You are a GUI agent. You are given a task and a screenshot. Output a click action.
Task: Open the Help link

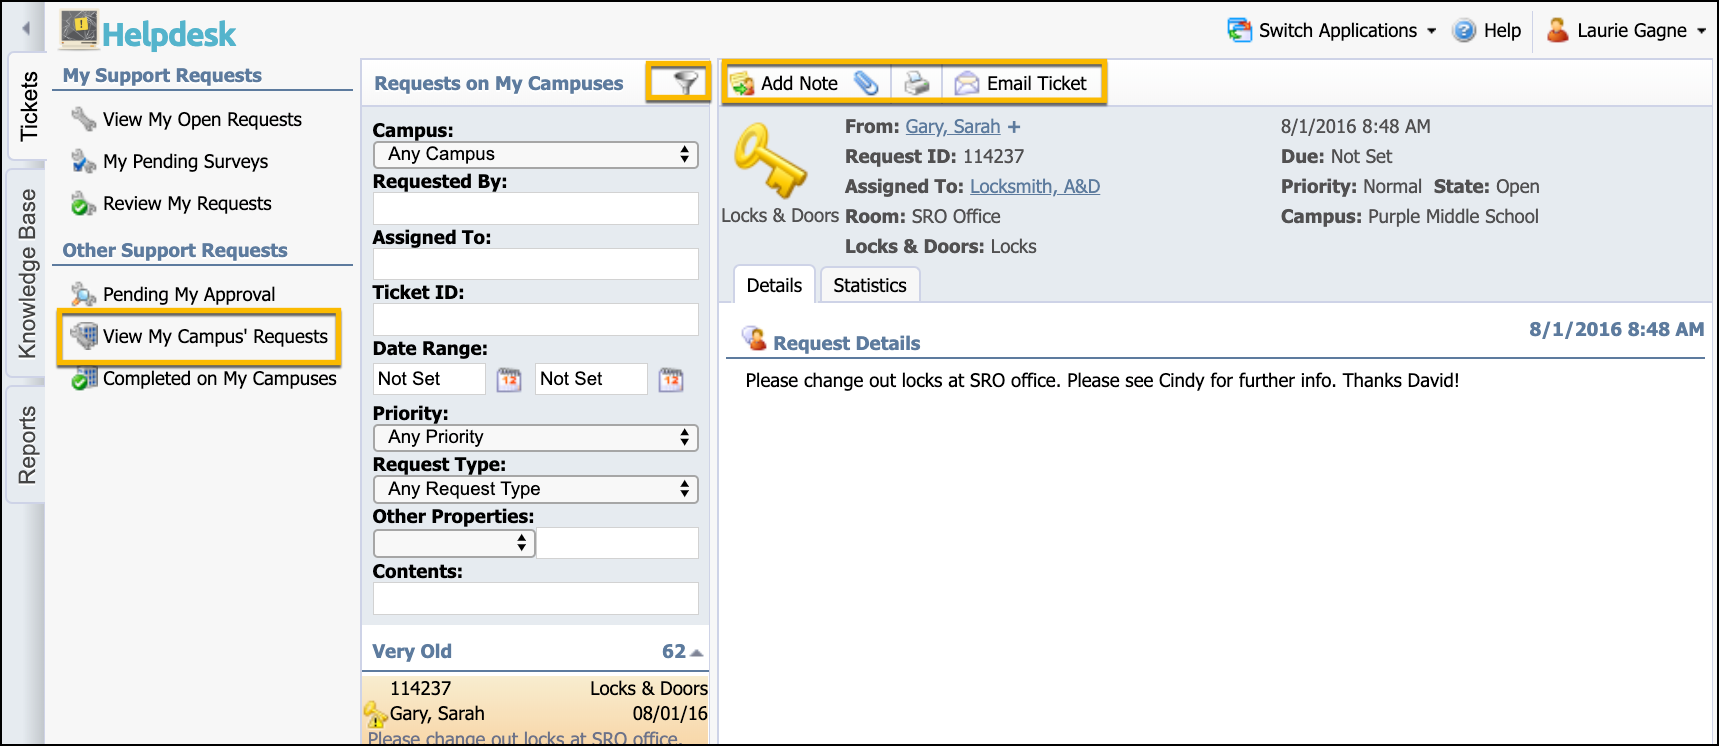[1487, 30]
